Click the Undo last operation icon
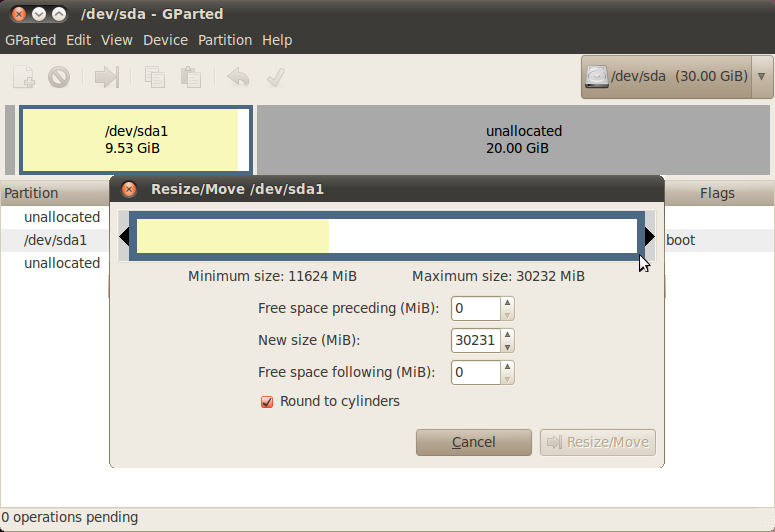 pos(238,78)
